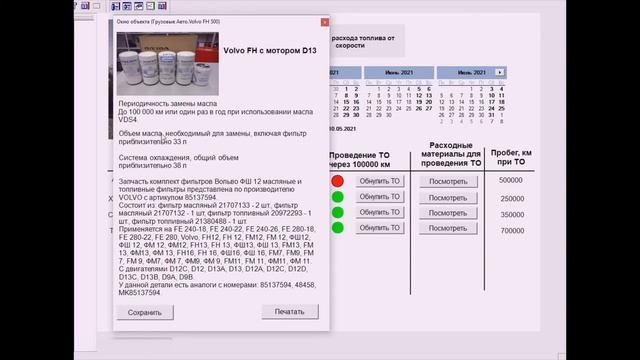640x360 pixels.
Task: Go to next month with calendar arrow
Action: [500, 72]
